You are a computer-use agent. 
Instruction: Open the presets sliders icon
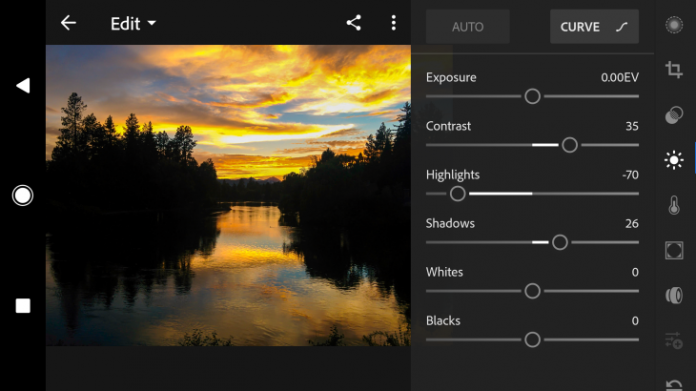pyautogui.click(x=674, y=340)
